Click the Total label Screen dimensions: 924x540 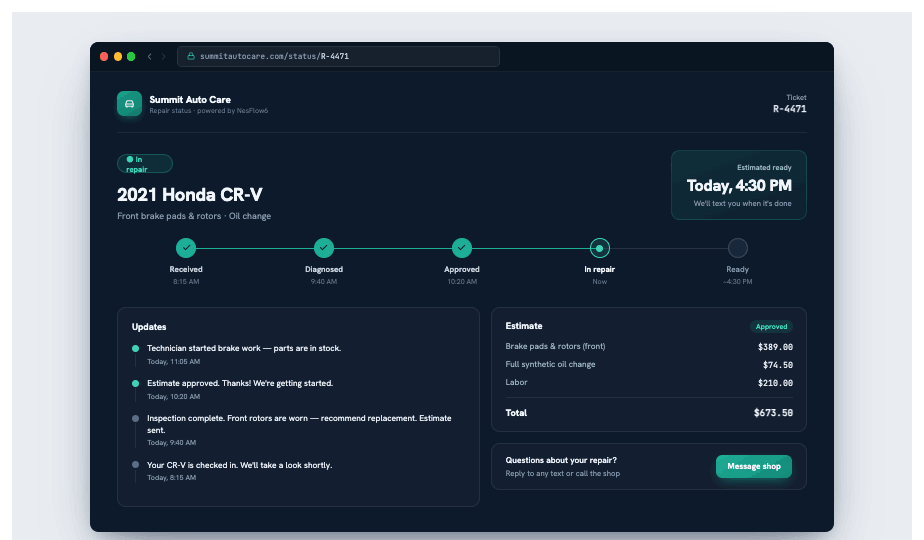coord(516,413)
